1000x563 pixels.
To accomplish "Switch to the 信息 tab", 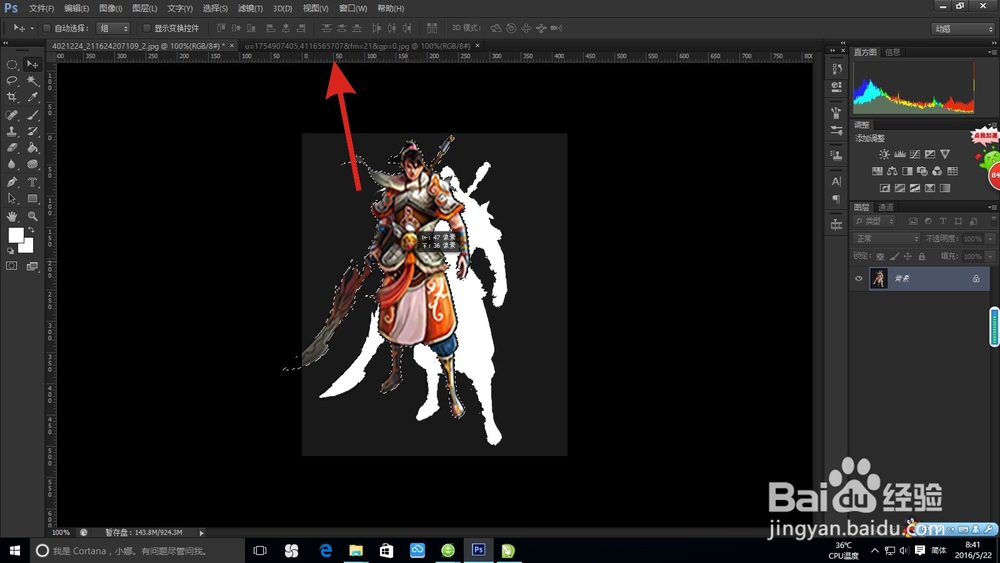I will pos(893,52).
